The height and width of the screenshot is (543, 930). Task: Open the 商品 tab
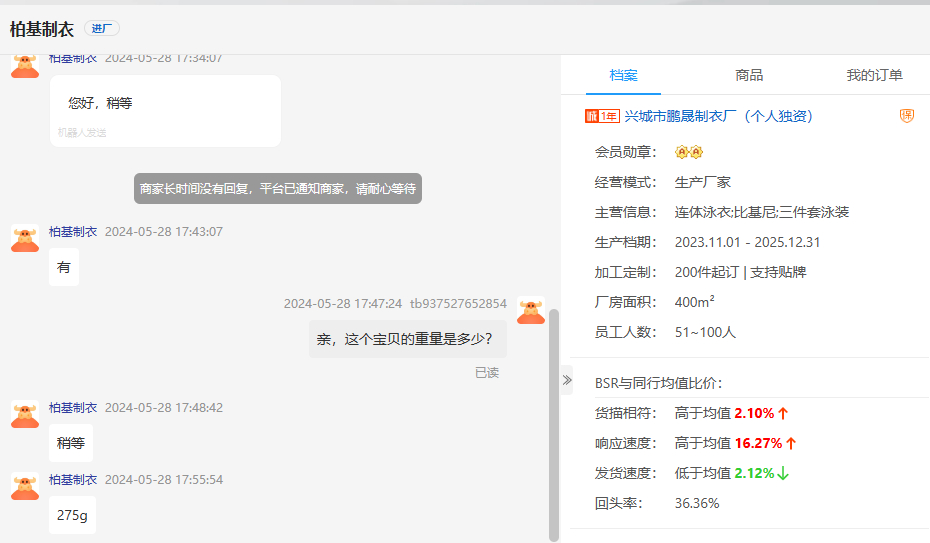(749, 75)
